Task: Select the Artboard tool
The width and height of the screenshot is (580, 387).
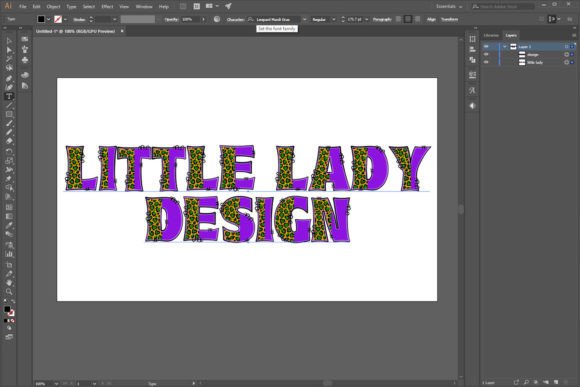Action: (x=9, y=265)
